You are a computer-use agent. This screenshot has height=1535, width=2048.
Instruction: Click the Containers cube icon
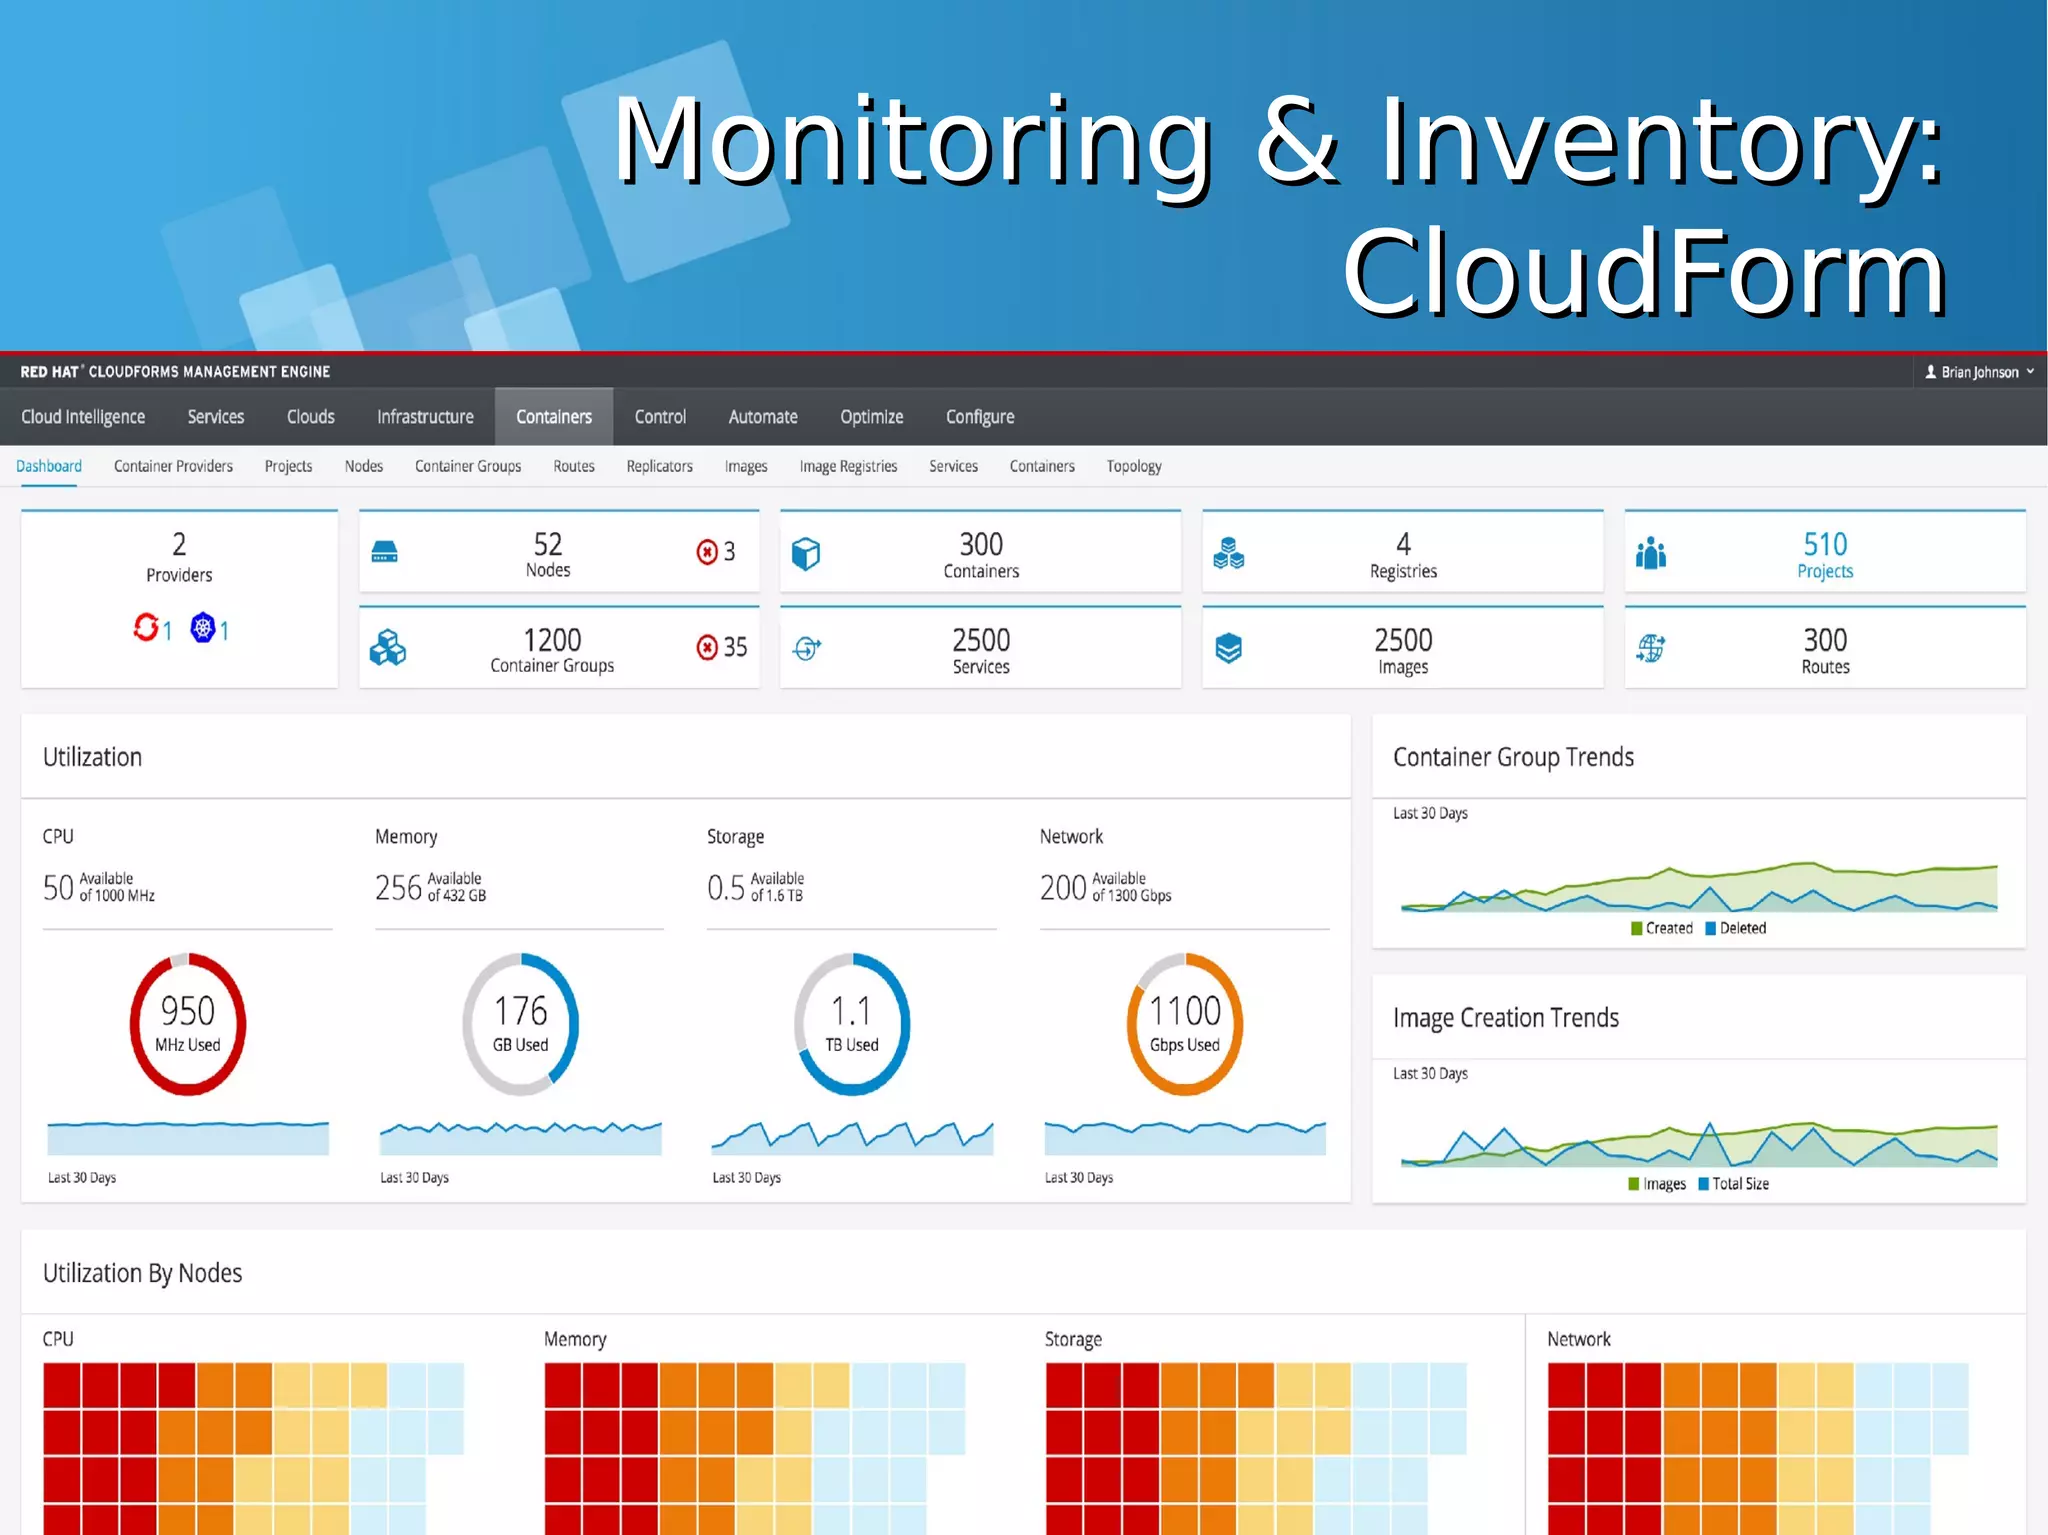click(x=806, y=553)
